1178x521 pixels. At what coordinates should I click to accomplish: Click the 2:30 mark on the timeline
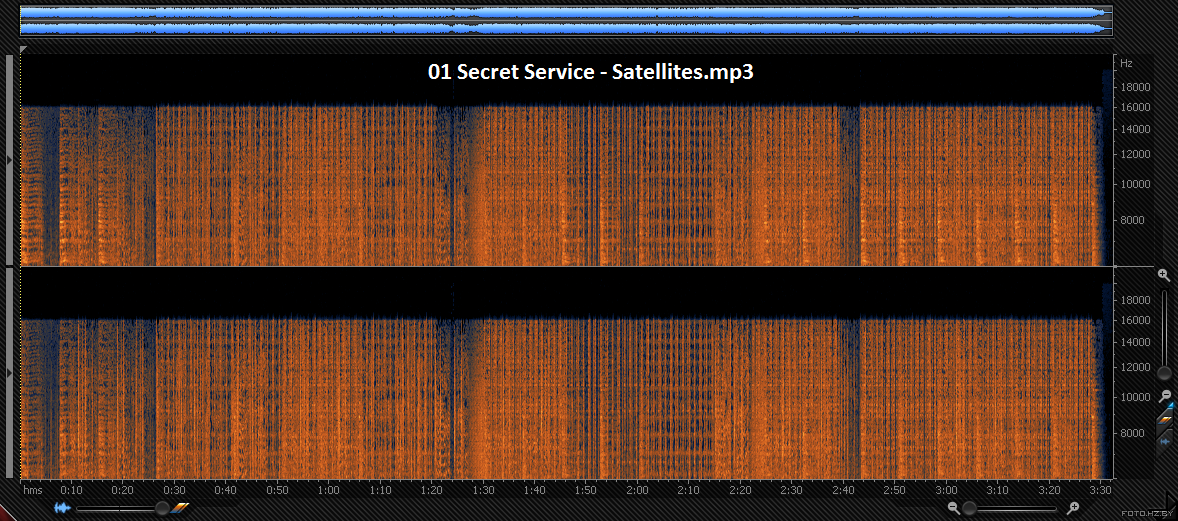[791, 490]
